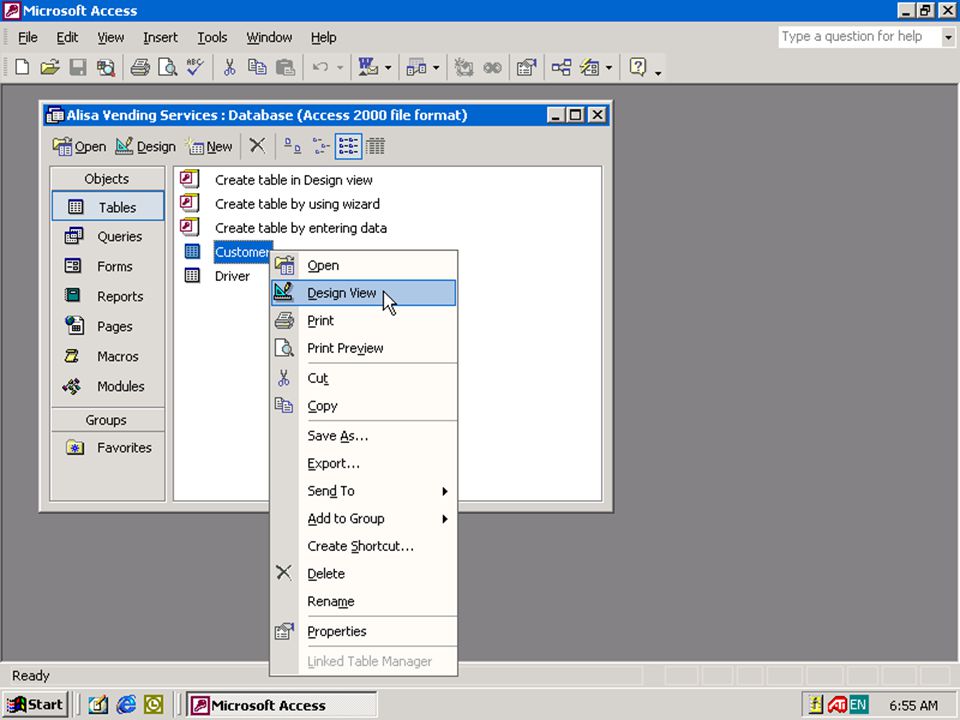Click New button in database window toolbar
The image size is (960, 720).
coord(210,146)
